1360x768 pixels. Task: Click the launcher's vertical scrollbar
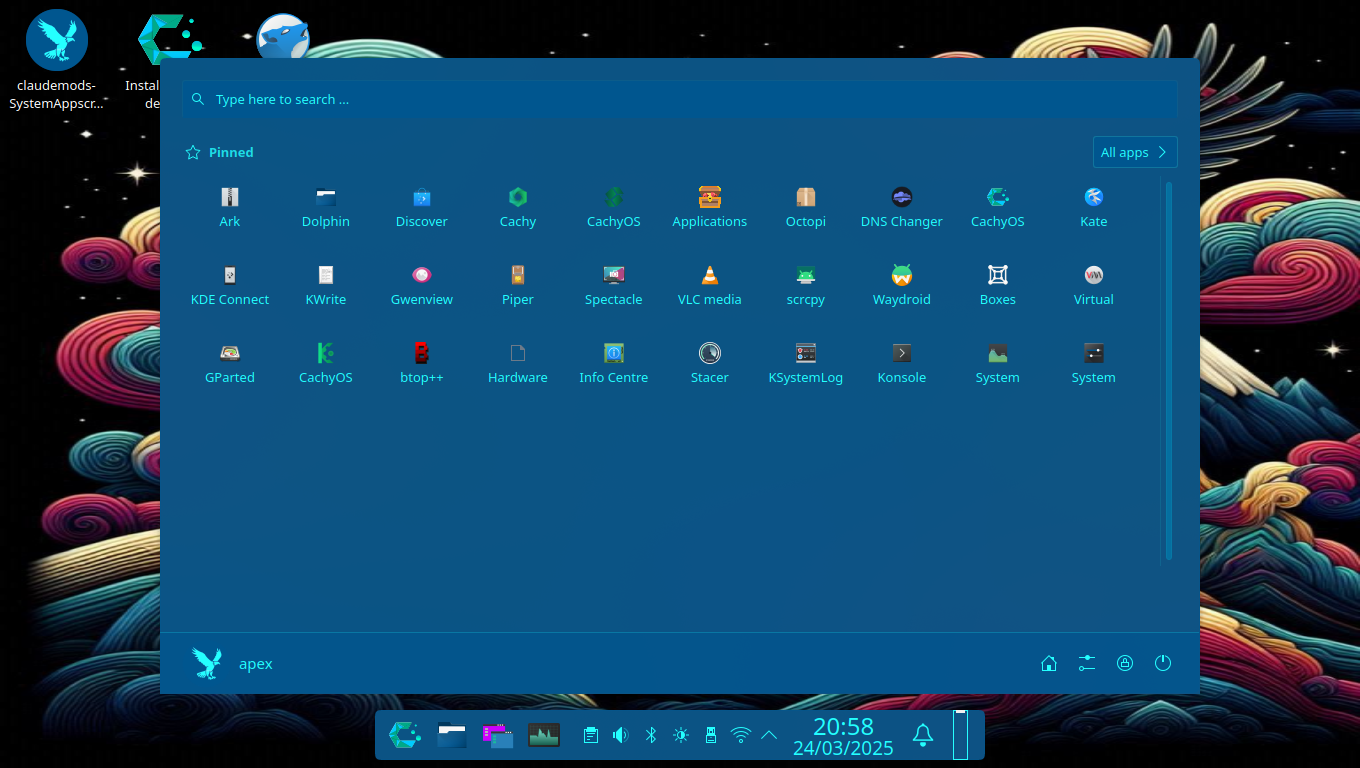point(1168,370)
